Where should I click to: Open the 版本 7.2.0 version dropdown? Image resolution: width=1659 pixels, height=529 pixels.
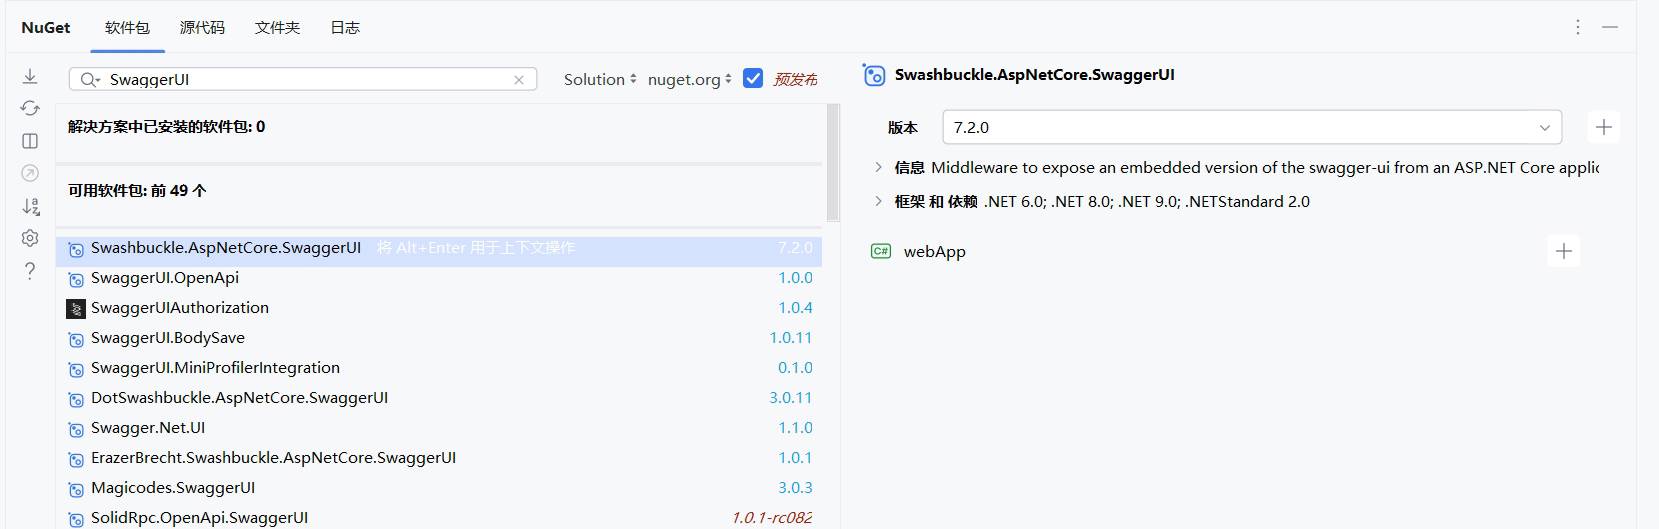tap(1252, 127)
